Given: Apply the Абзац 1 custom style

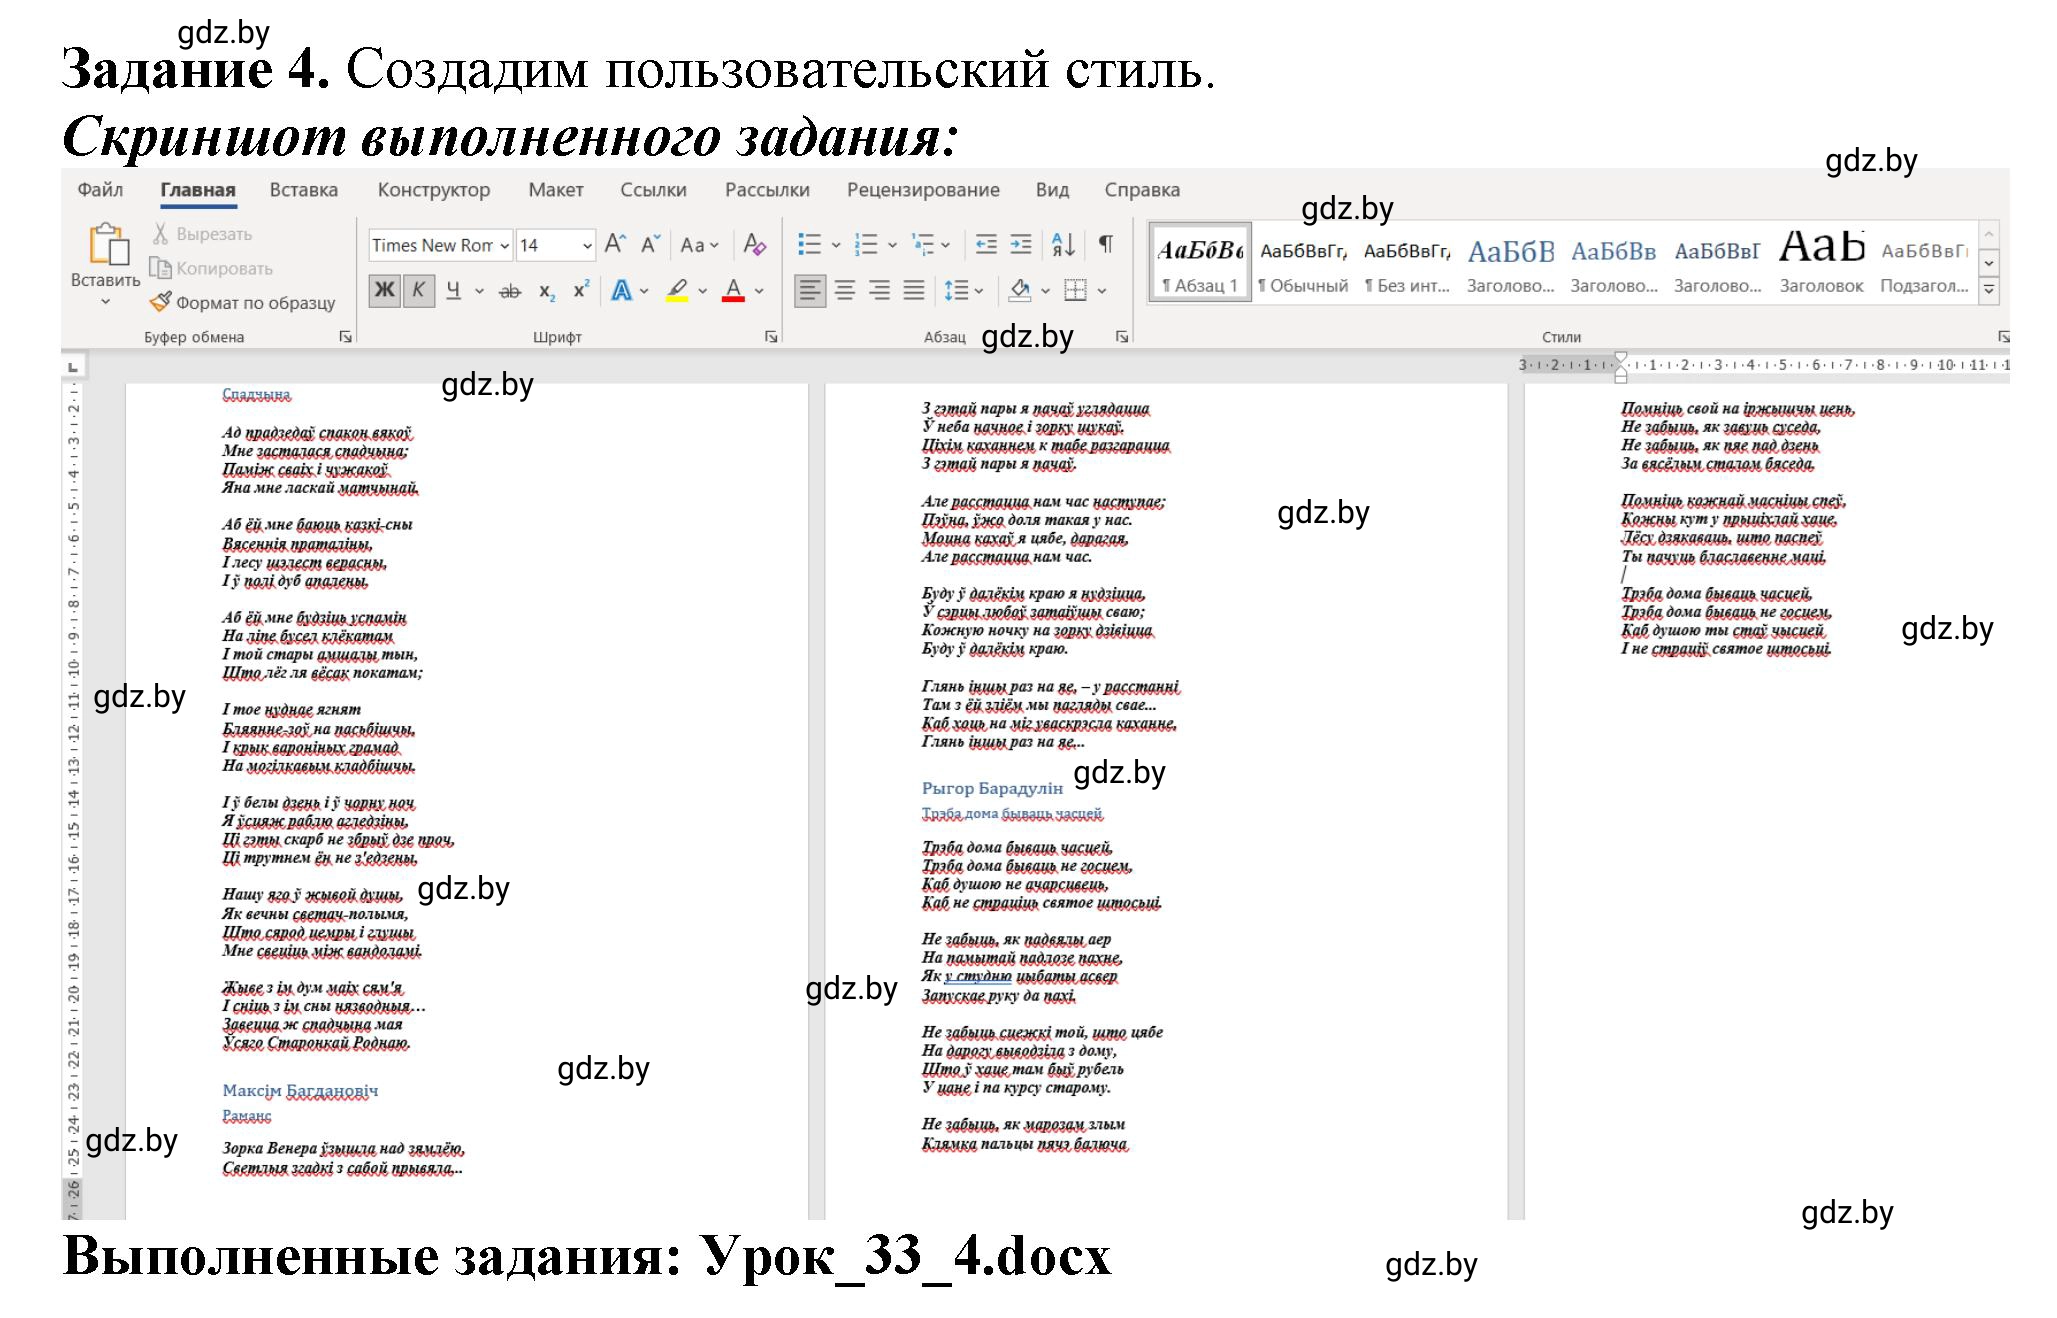Looking at the screenshot, I should tap(1200, 262).
